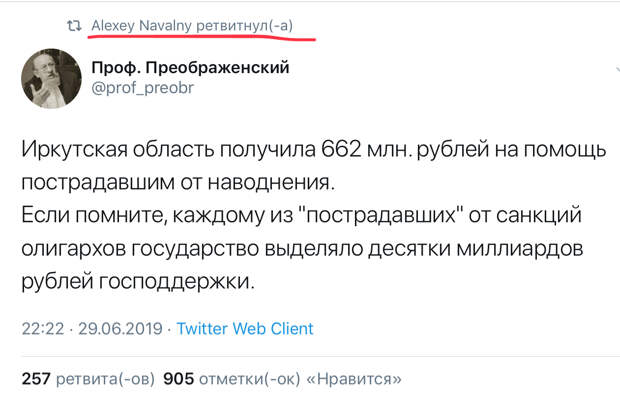Click the phrase рублей господдержки
This screenshot has width=620, height=393.
click(138, 282)
